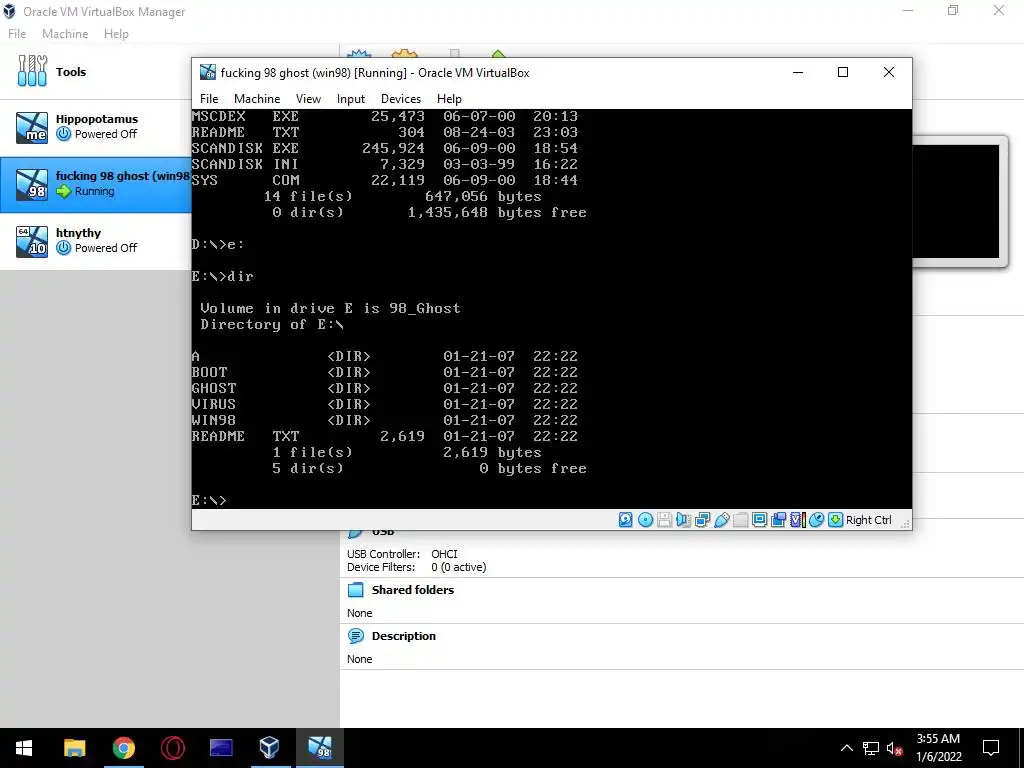Image resolution: width=1024 pixels, height=768 pixels.
Task: Click the Shared folders blue folder icon
Action: 356,590
